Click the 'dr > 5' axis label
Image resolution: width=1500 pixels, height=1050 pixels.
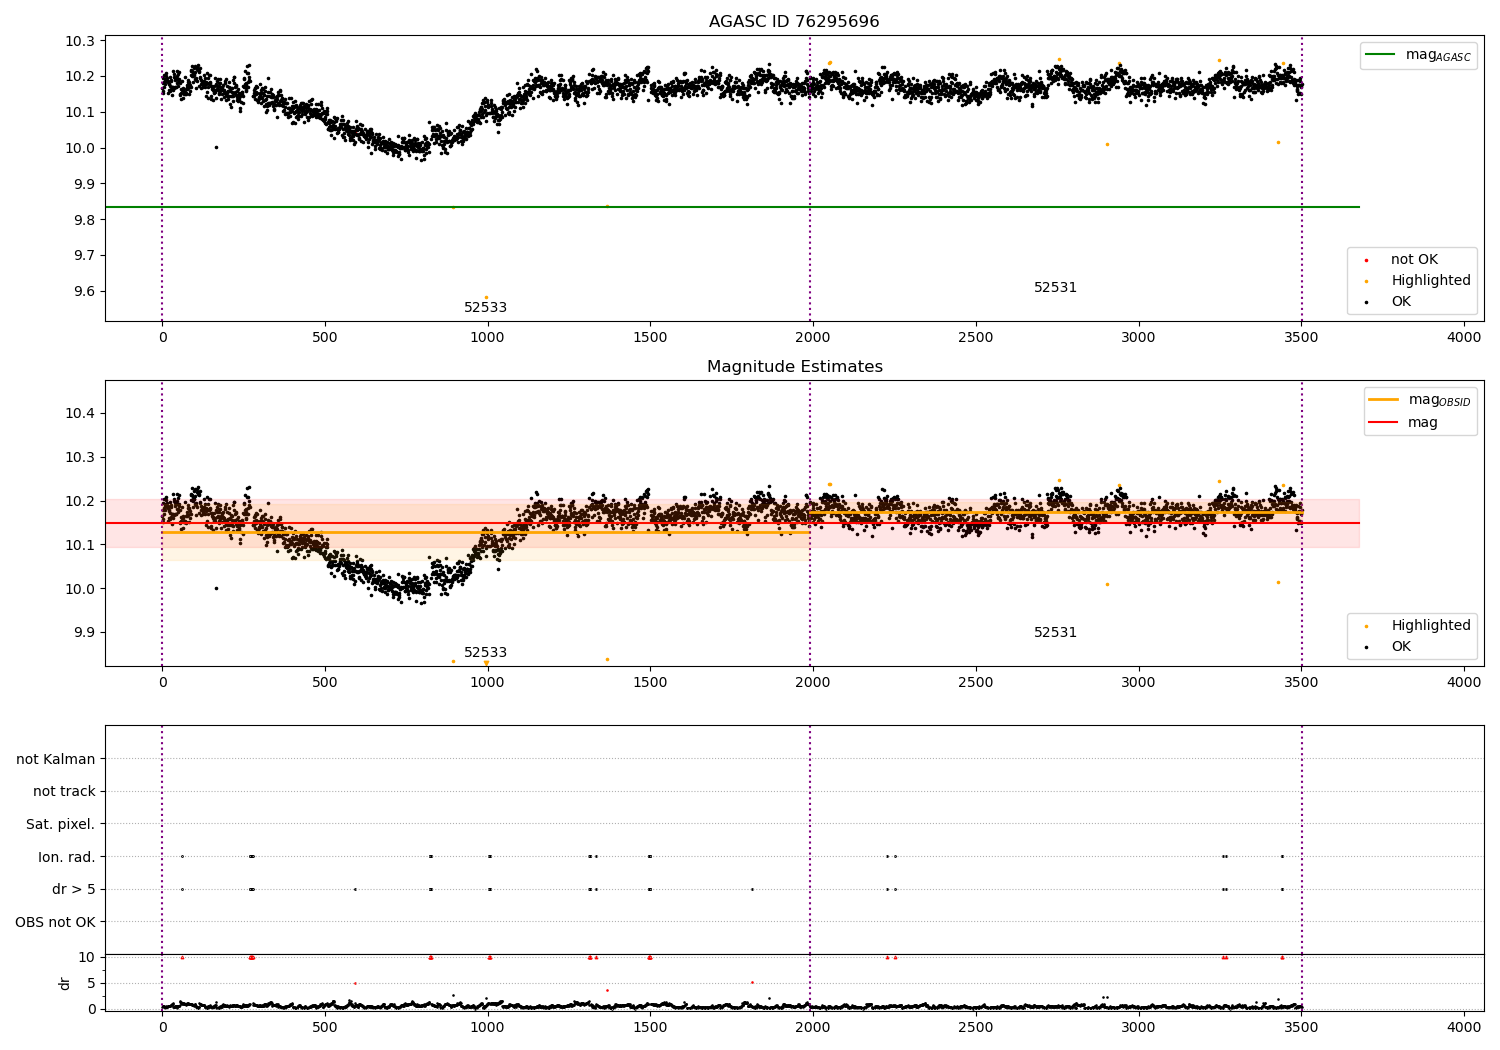click(x=74, y=890)
